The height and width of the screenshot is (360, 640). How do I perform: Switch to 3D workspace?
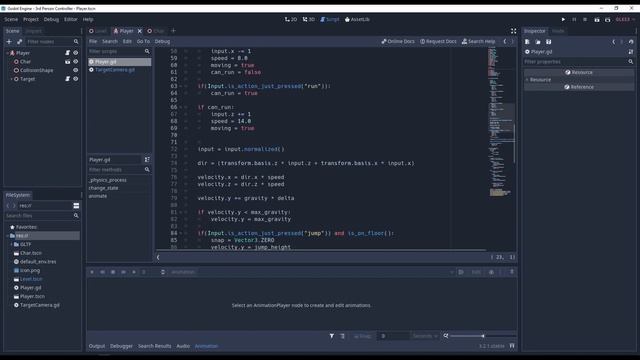tap(309, 19)
